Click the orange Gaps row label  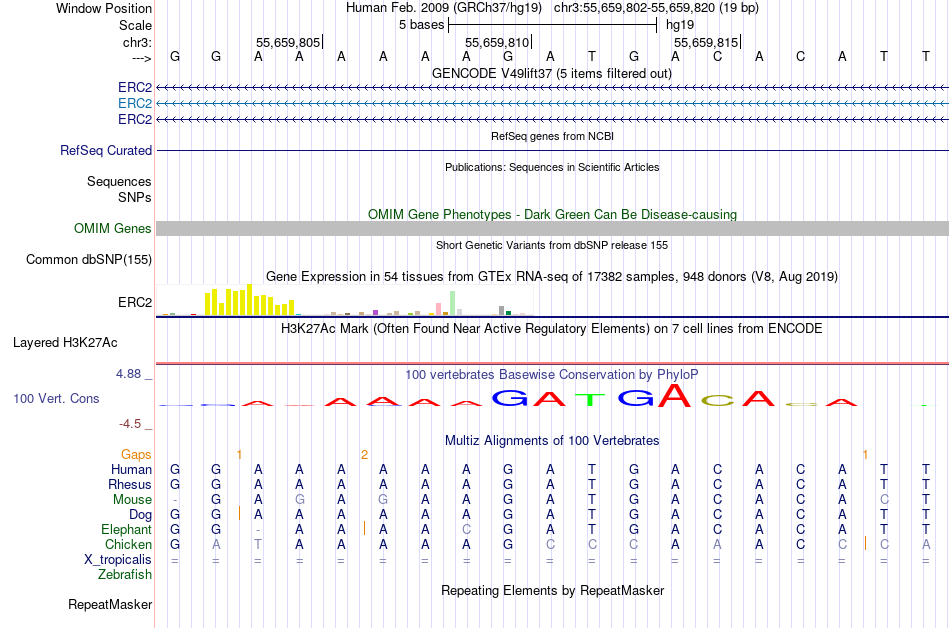pyautogui.click(x=136, y=454)
